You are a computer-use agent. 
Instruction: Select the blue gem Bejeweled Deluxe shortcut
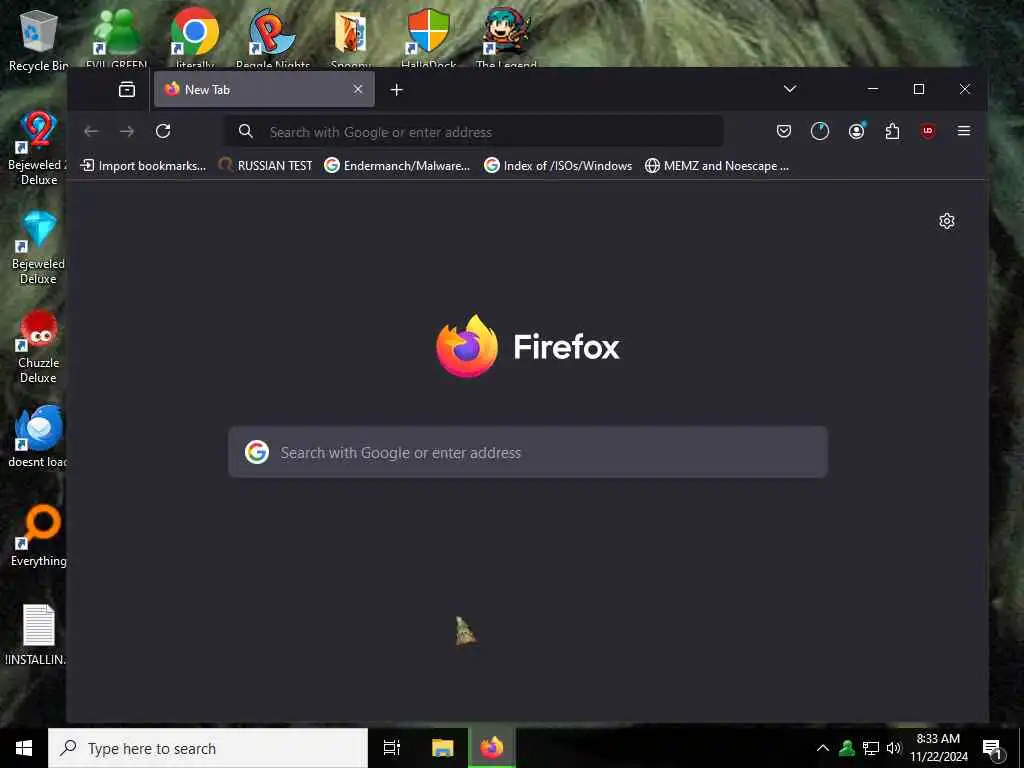[38, 248]
